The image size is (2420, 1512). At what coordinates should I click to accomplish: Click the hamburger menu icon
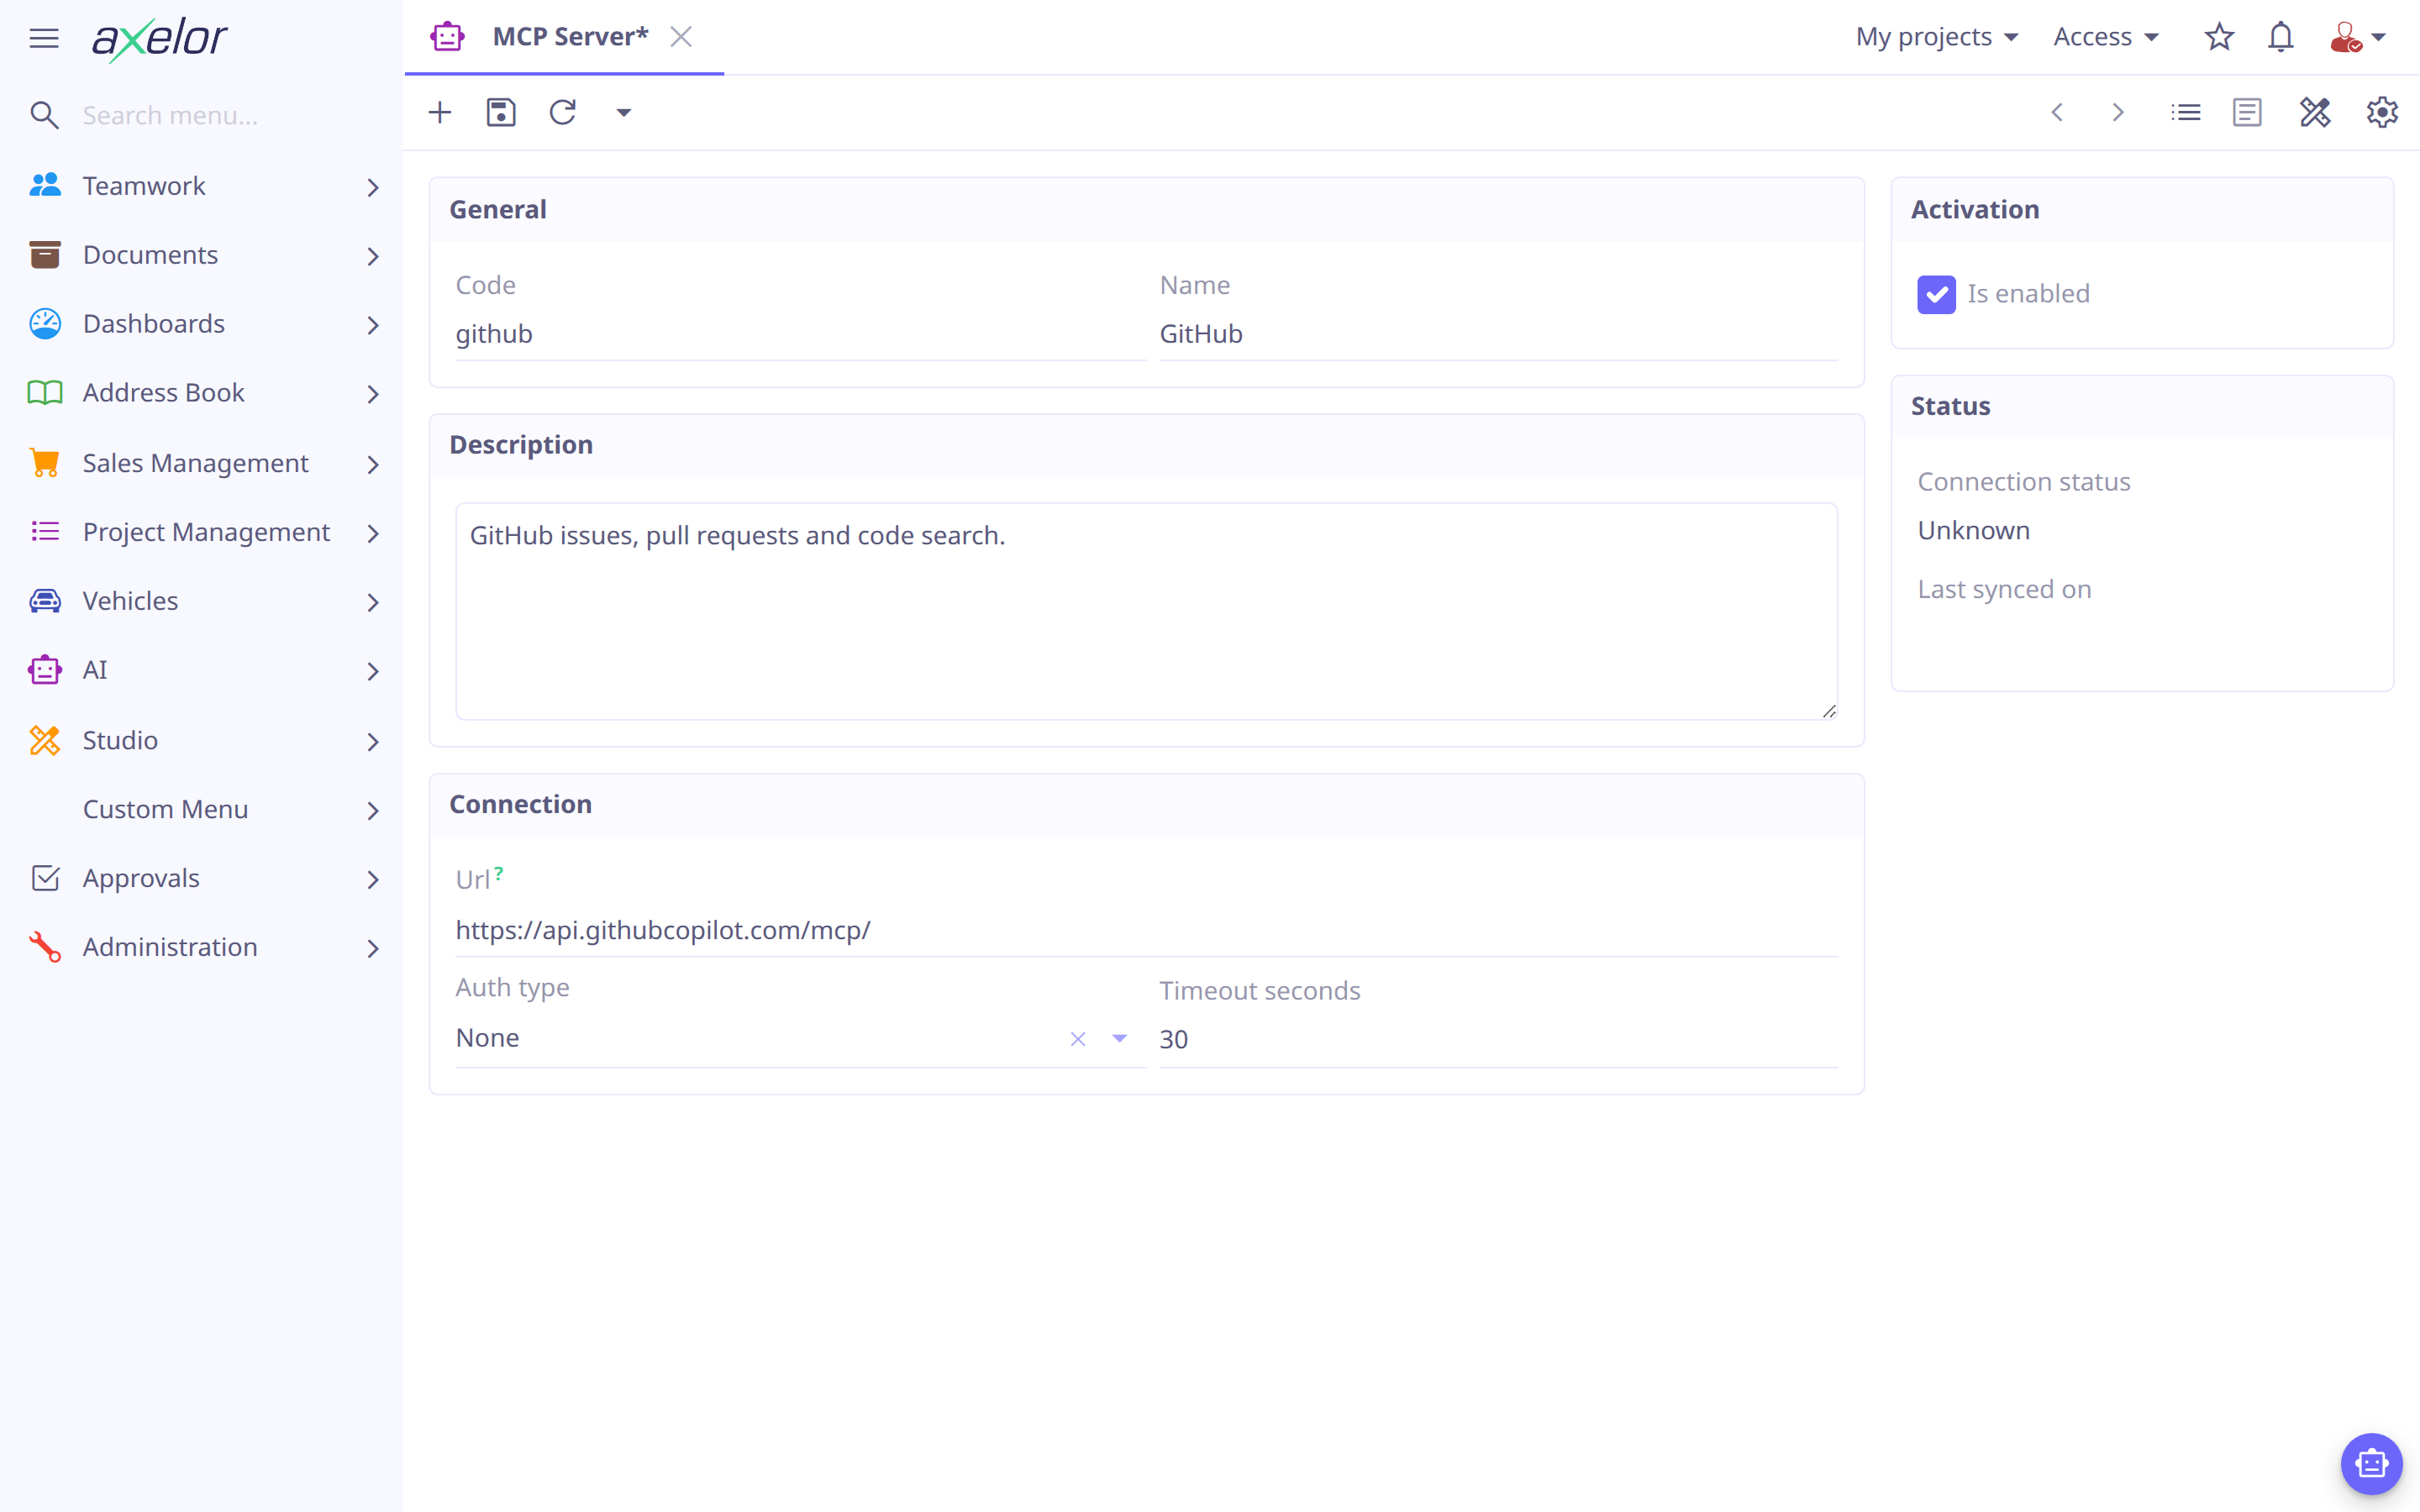[x=44, y=38]
